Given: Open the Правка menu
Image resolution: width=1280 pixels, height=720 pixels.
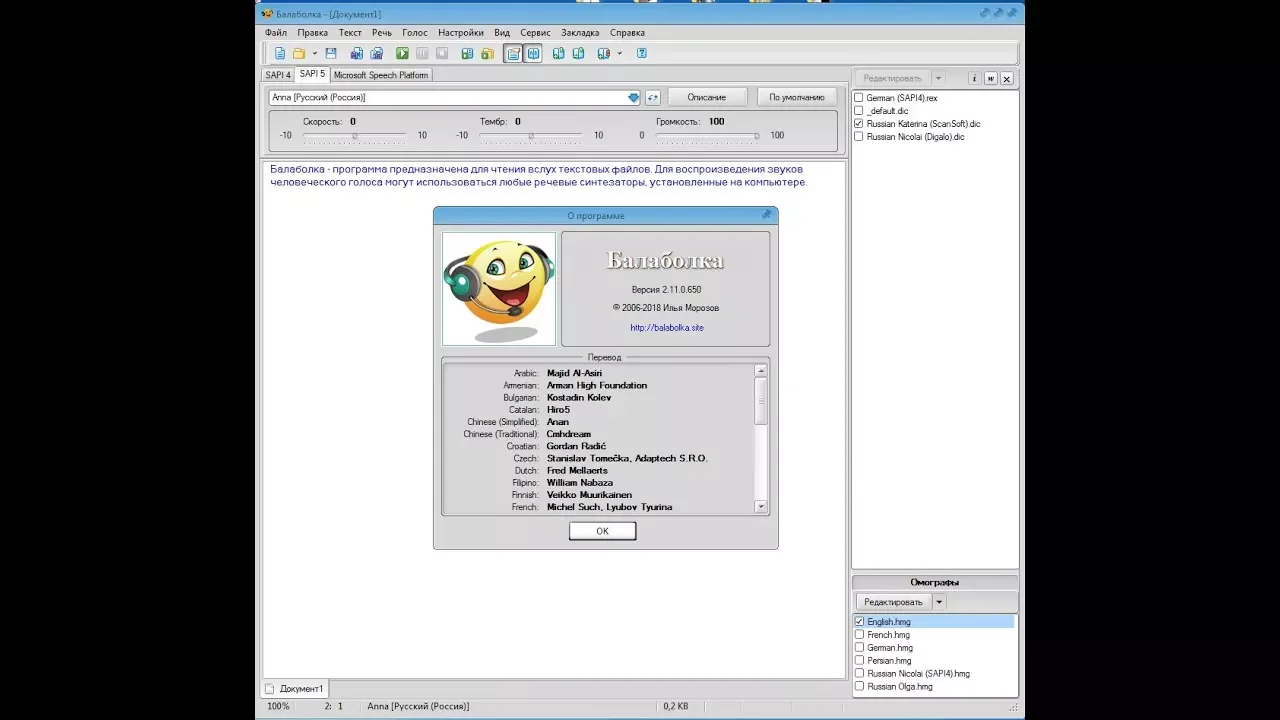Looking at the screenshot, I should click(313, 33).
